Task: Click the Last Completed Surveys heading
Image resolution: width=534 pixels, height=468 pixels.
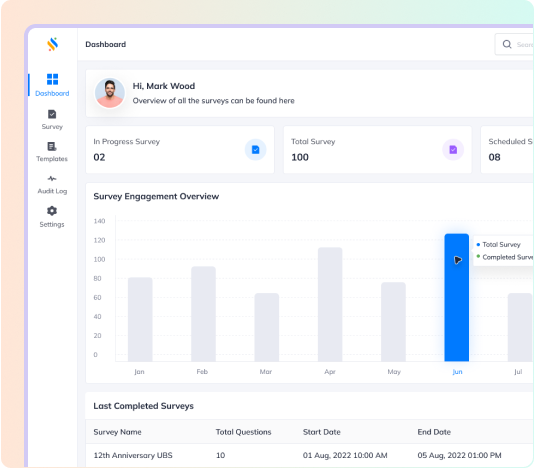Action: (143, 406)
